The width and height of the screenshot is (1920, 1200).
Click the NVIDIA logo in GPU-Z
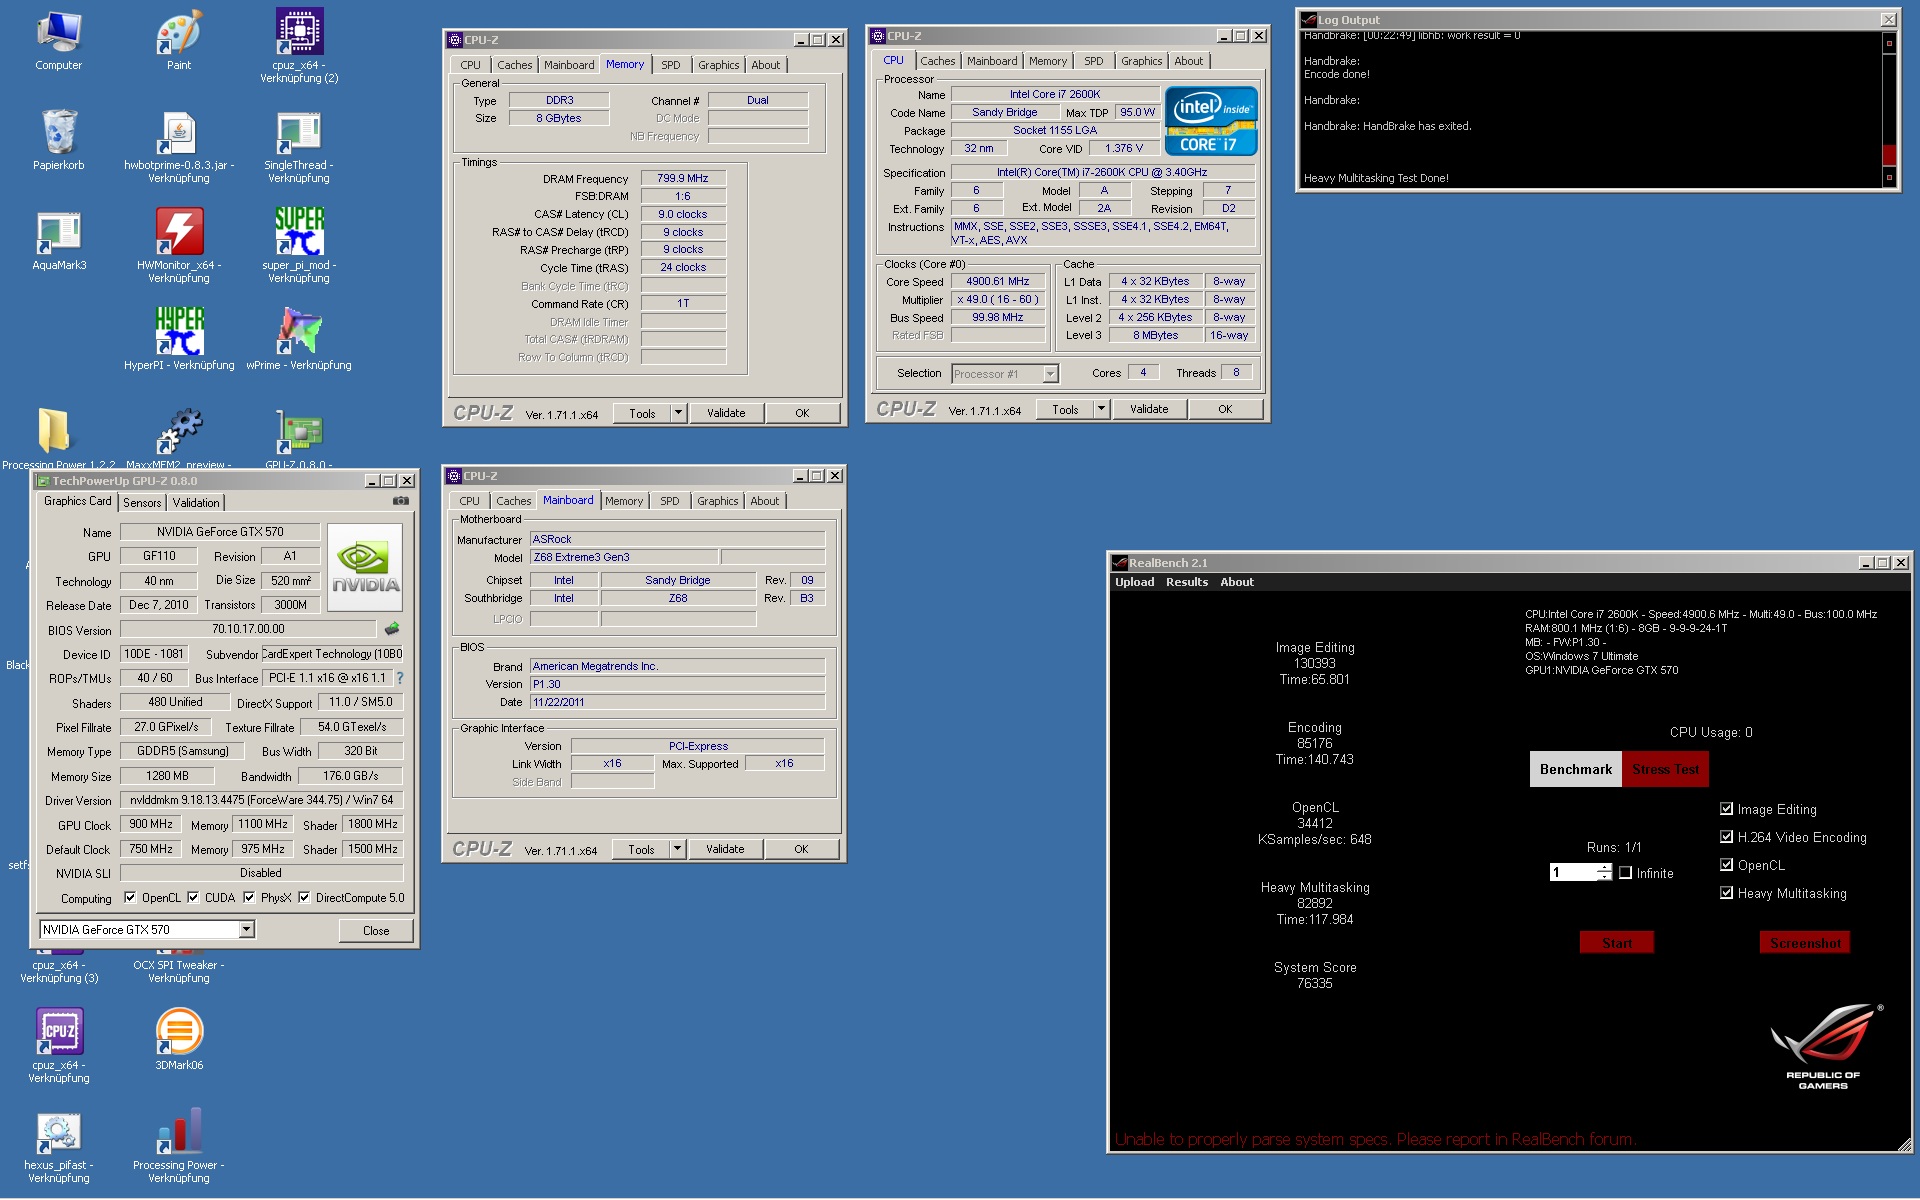point(365,567)
